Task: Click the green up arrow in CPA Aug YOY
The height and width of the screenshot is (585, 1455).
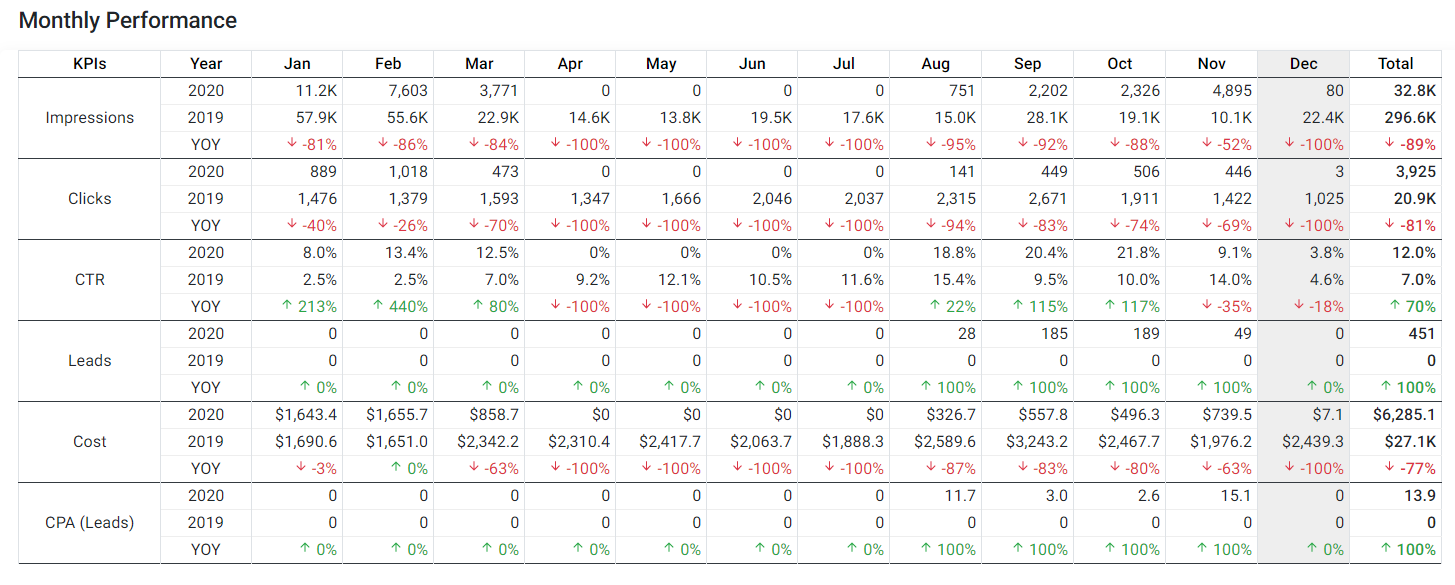Action: (927, 549)
